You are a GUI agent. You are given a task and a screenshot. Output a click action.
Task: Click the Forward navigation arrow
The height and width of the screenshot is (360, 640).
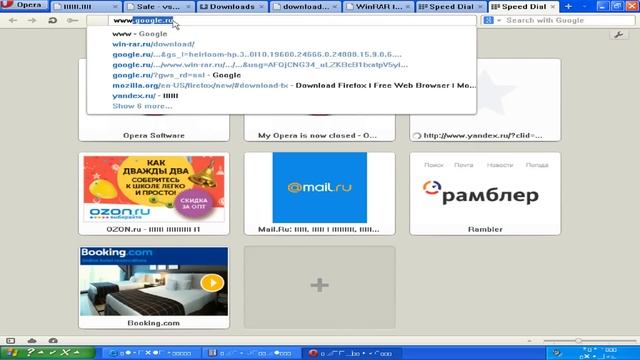(x=32, y=20)
